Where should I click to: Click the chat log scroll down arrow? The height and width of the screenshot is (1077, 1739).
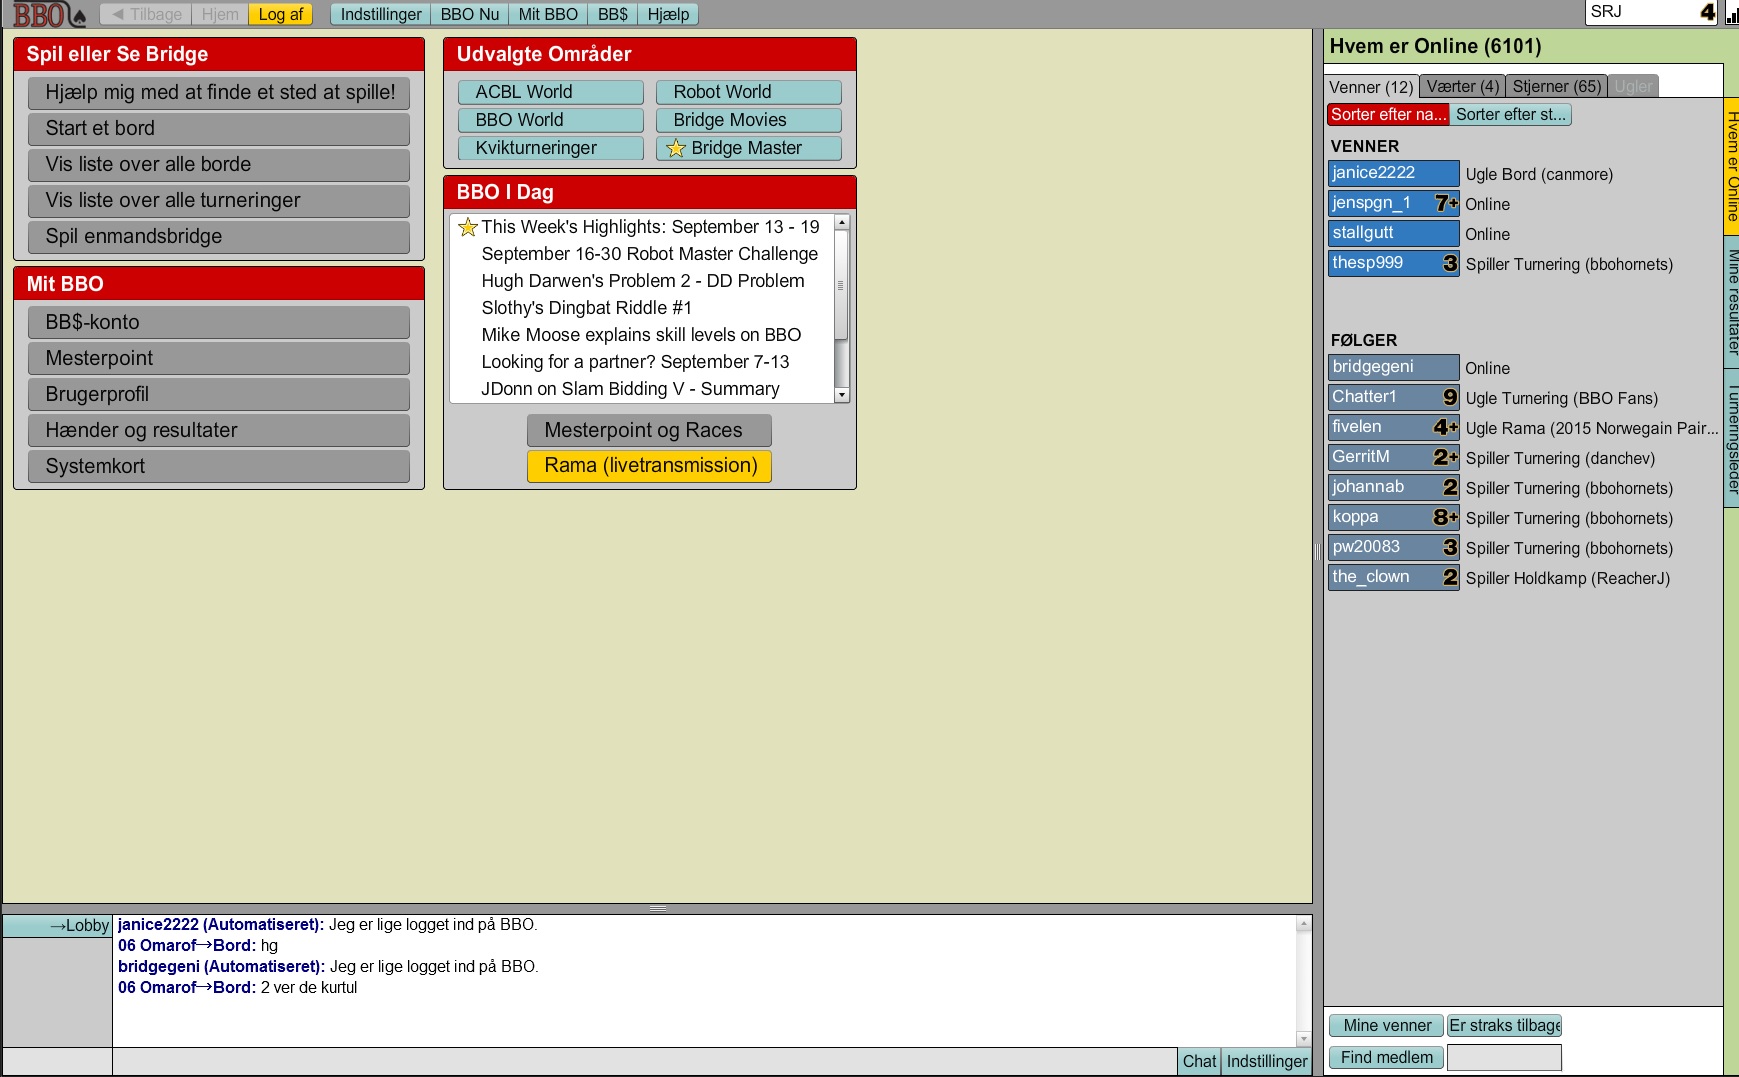[1303, 1038]
